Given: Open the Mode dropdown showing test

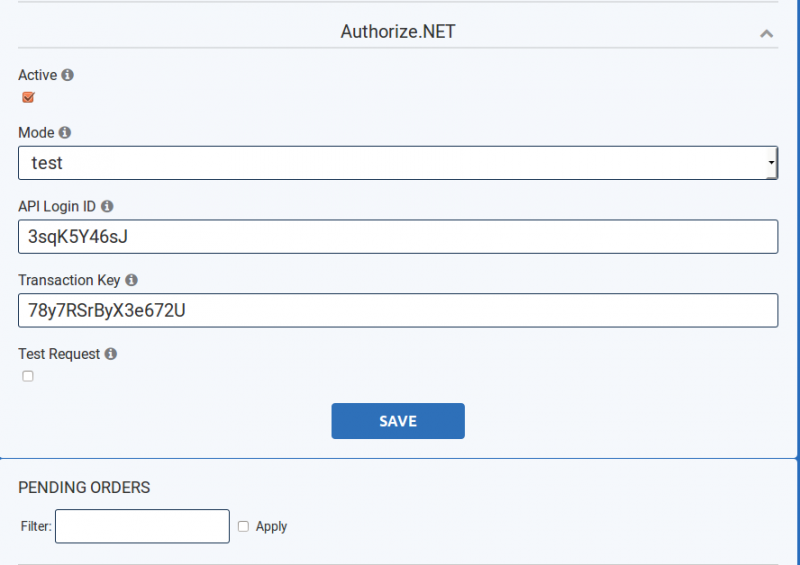Looking at the screenshot, I should [x=398, y=163].
